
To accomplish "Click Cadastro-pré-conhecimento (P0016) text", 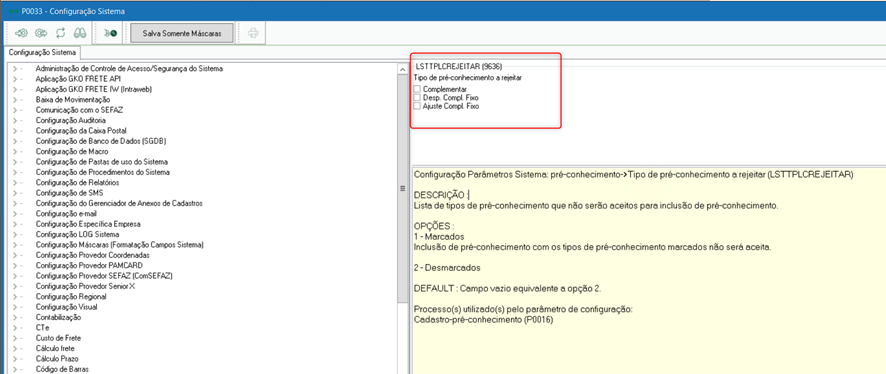I will point(483,320).
